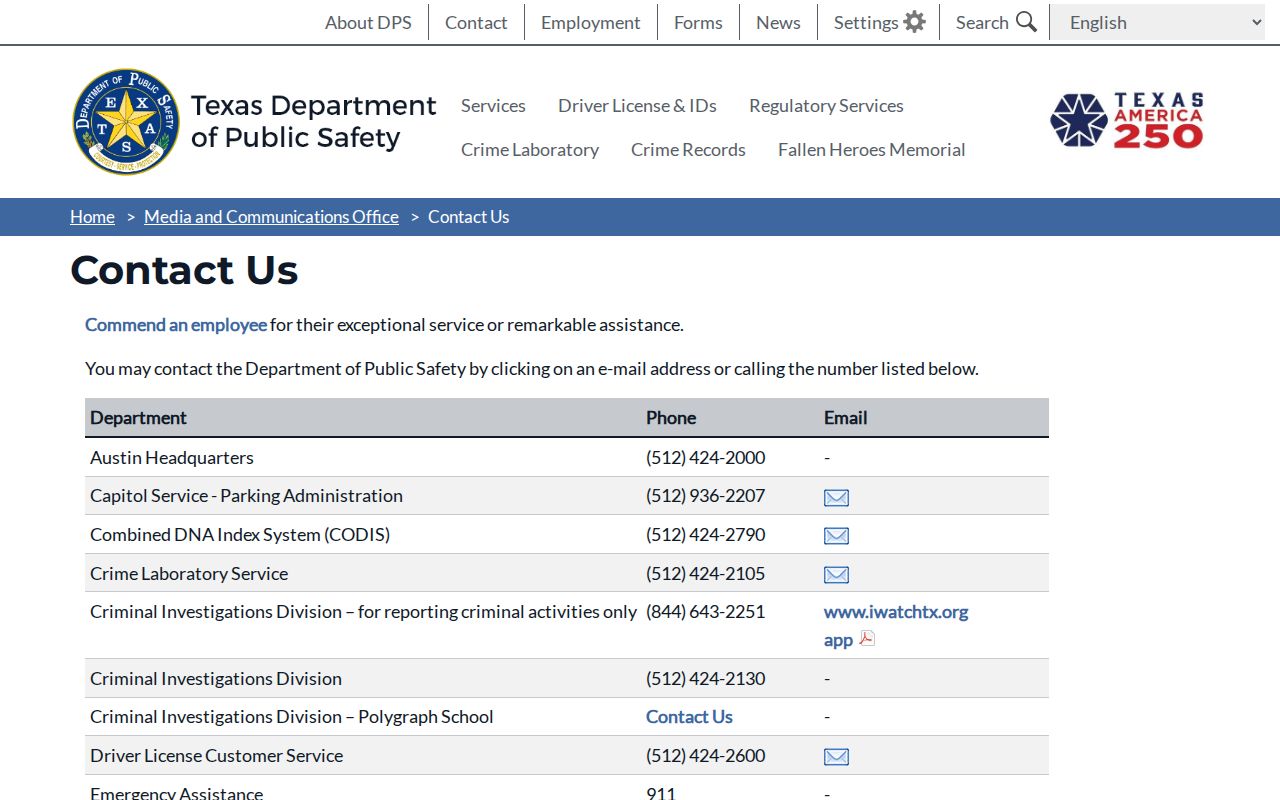Go to the Contact top link
This screenshot has height=800, width=1280.
pyautogui.click(x=476, y=22)
